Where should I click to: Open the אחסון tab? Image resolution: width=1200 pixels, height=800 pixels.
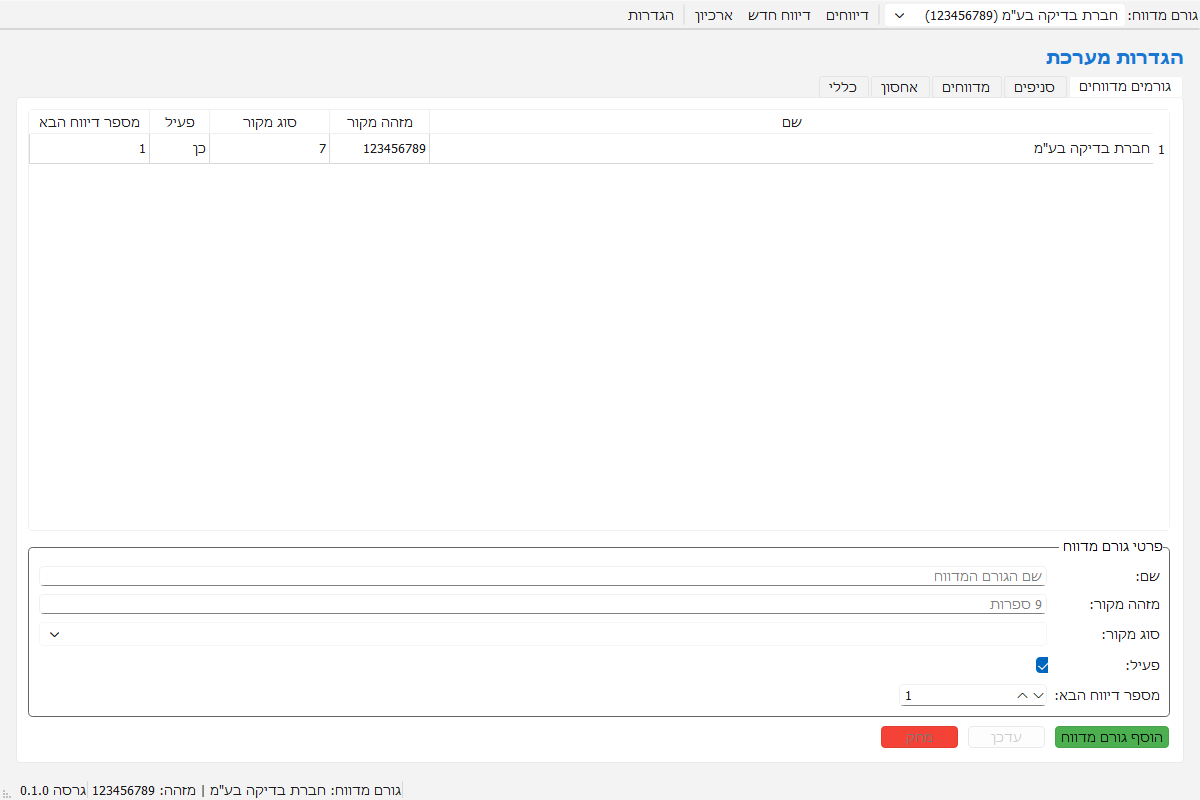point(902,88)
